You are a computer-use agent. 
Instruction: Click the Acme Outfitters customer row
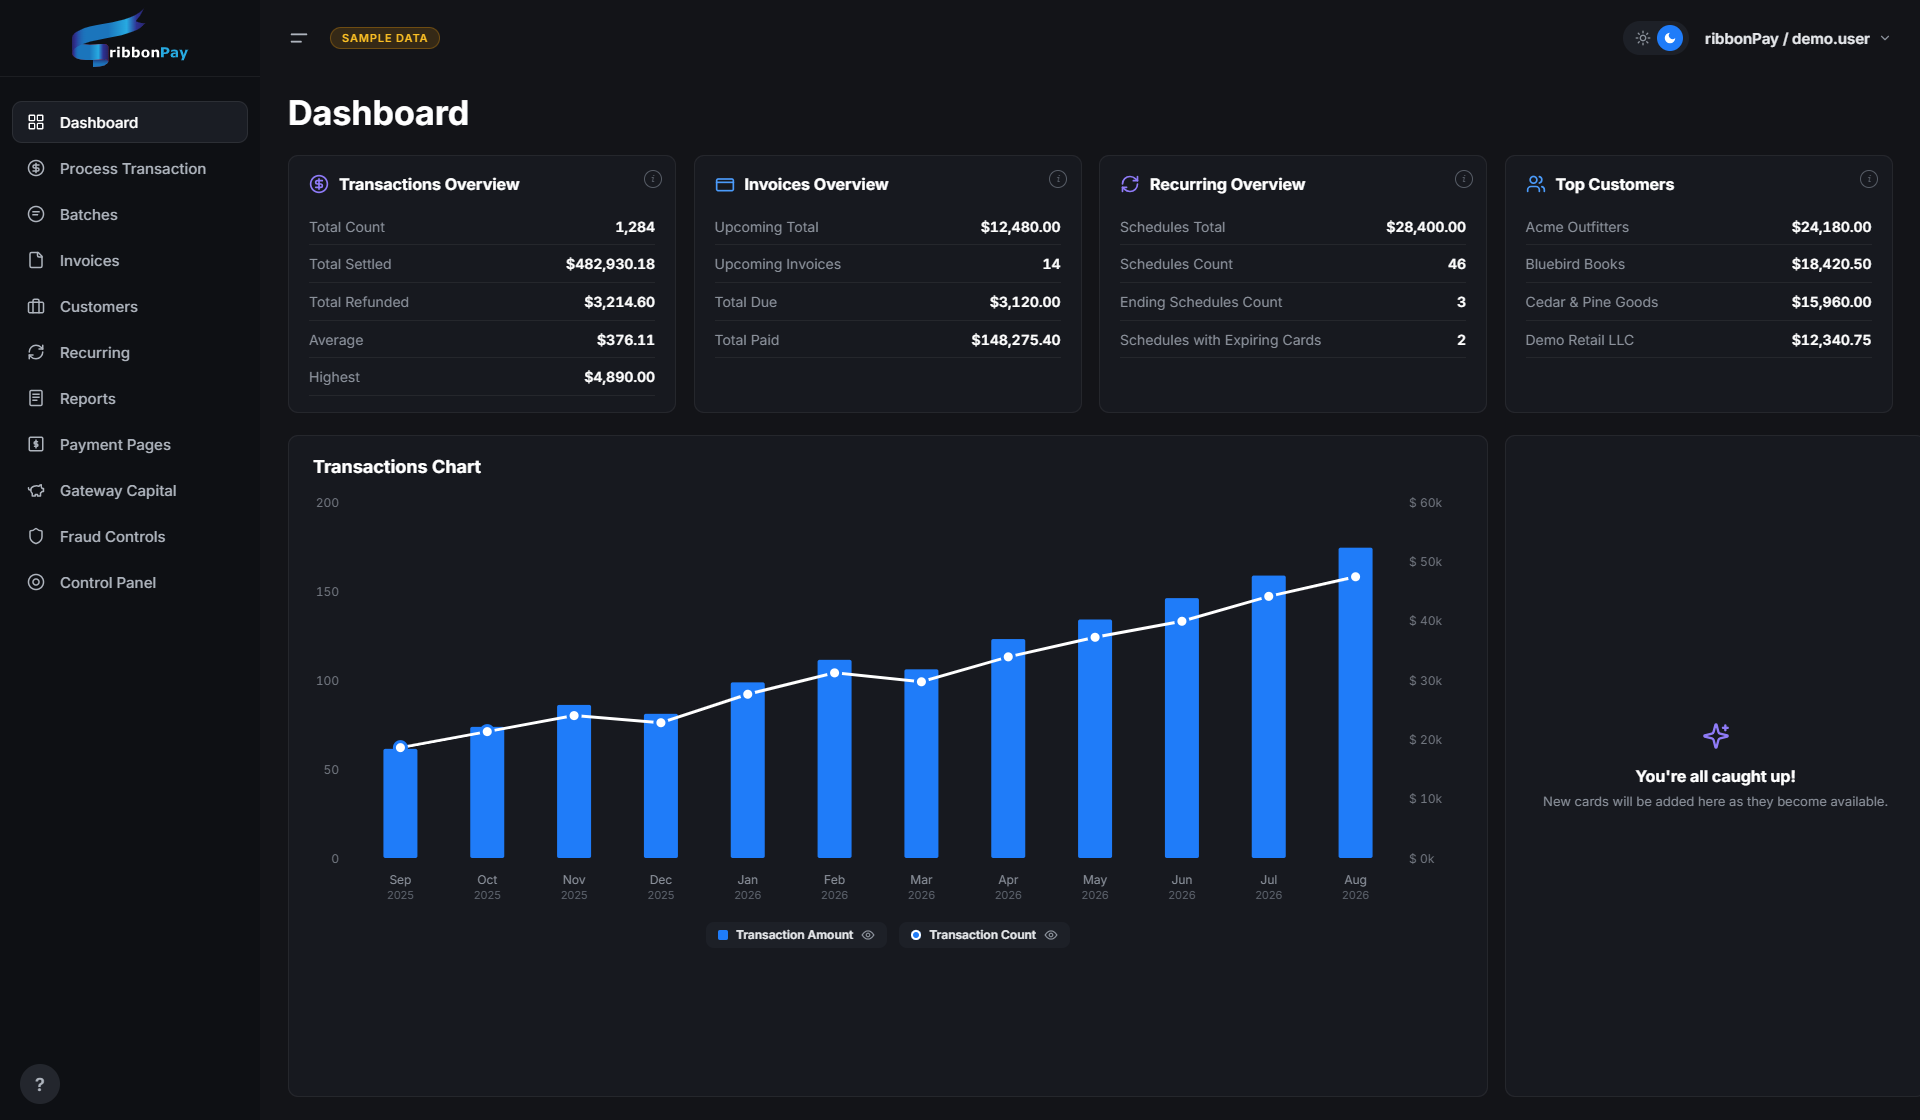point(1698,227)
